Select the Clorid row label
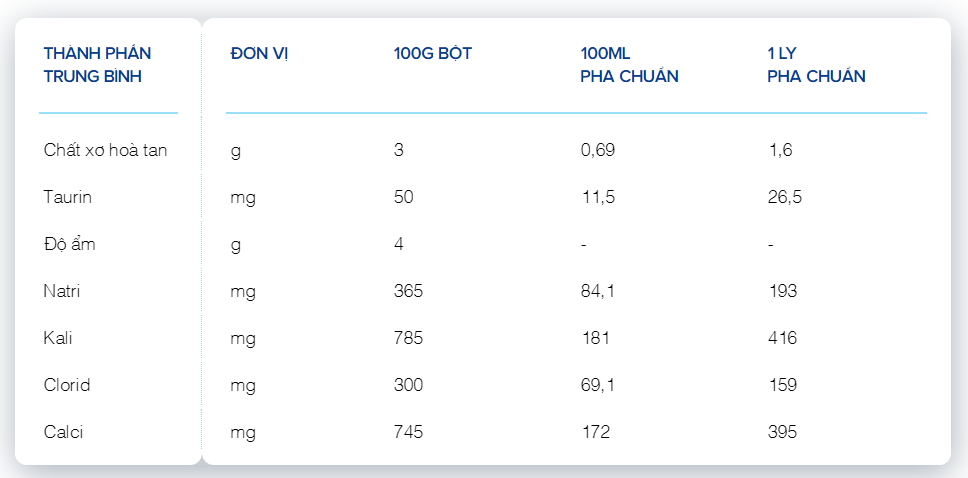Viewport: 968px width, 478px height. 67,385
